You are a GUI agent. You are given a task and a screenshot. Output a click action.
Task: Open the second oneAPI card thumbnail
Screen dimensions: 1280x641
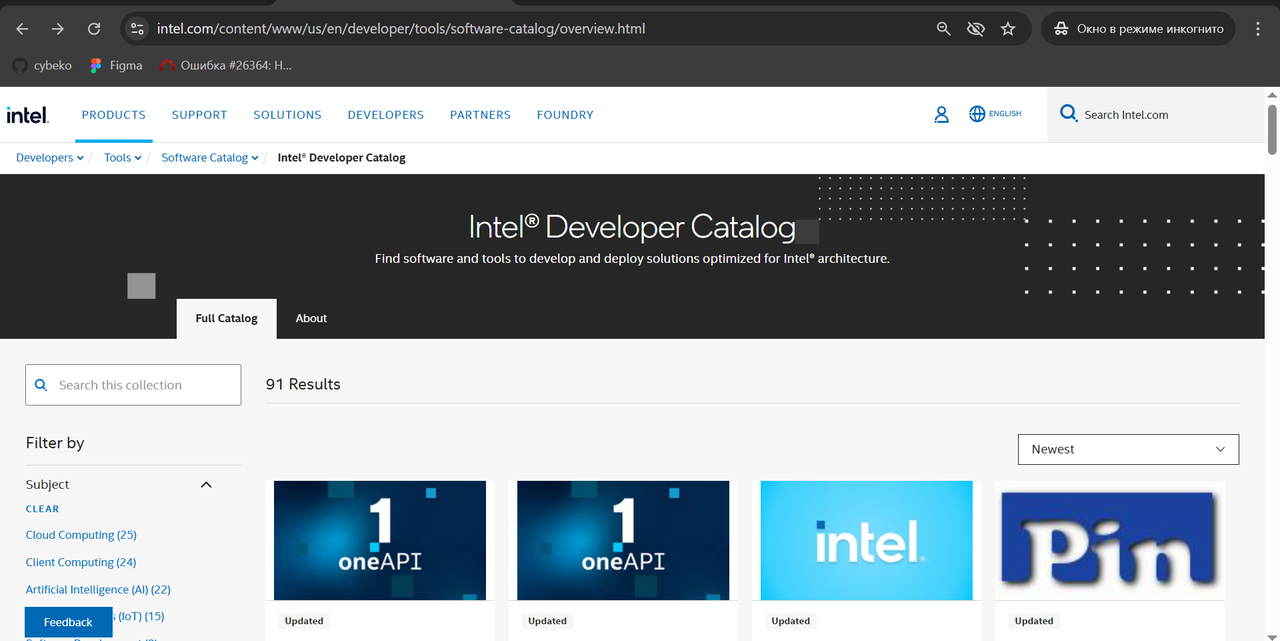point(623,541)
